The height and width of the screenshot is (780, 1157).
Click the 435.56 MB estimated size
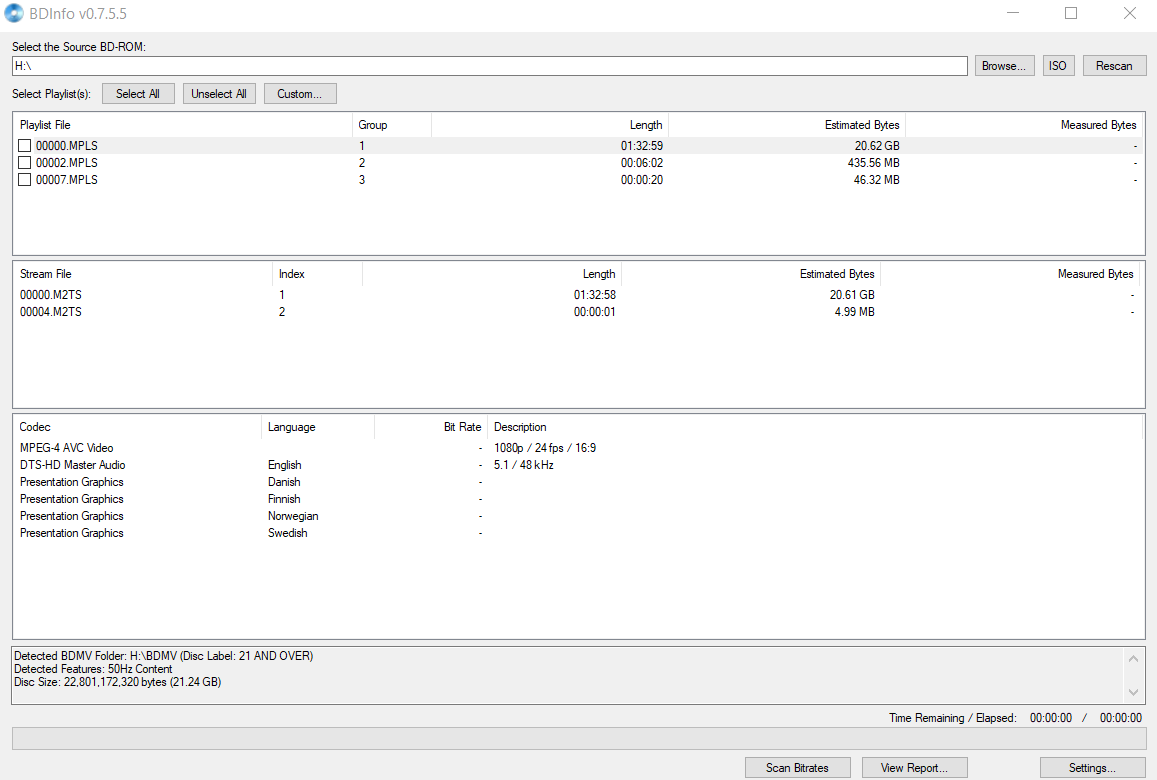[x=873, y=163]
